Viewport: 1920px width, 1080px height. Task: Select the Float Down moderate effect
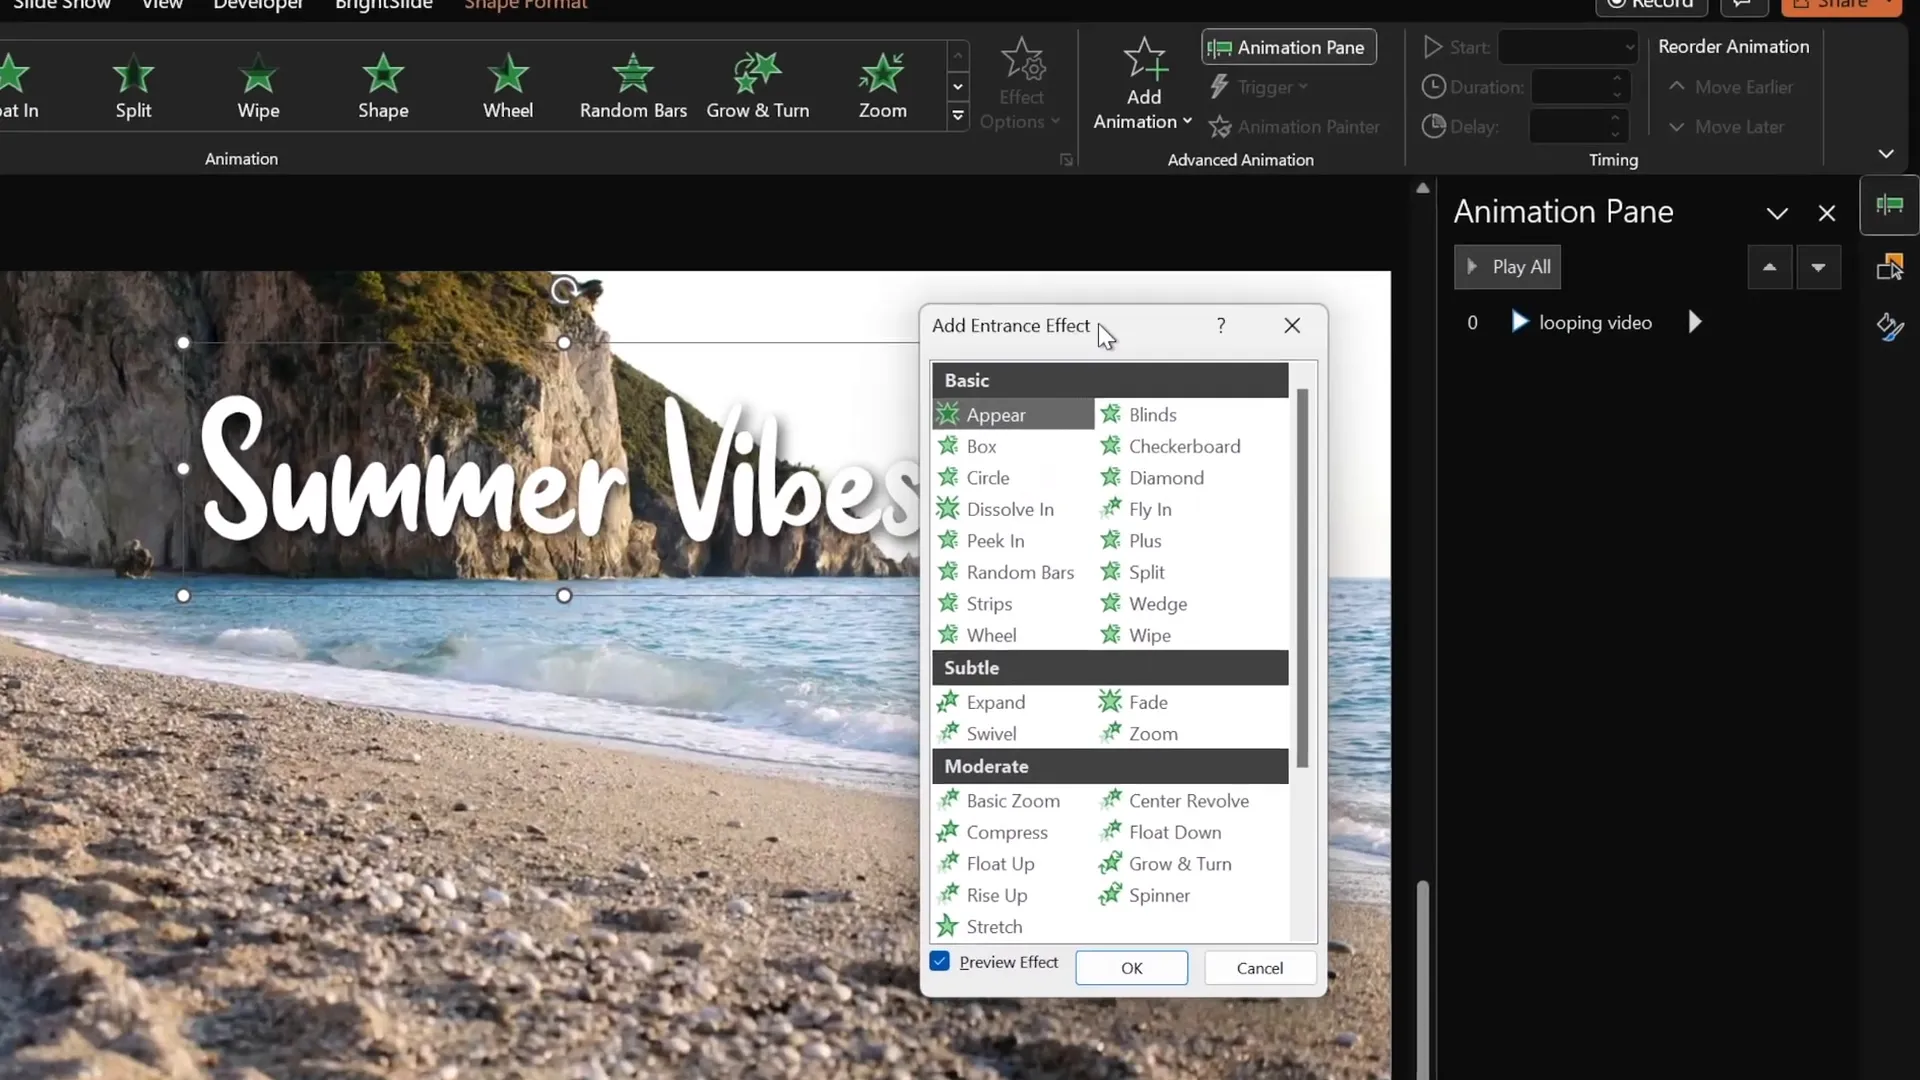coord(1174,832)
